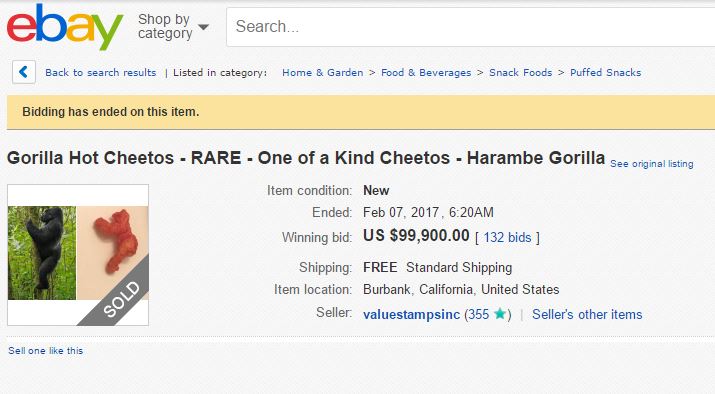Screen dimensions: 715x394
Task: Open the Puffed Snacks breadcrumb
Action: pos(606,73)
